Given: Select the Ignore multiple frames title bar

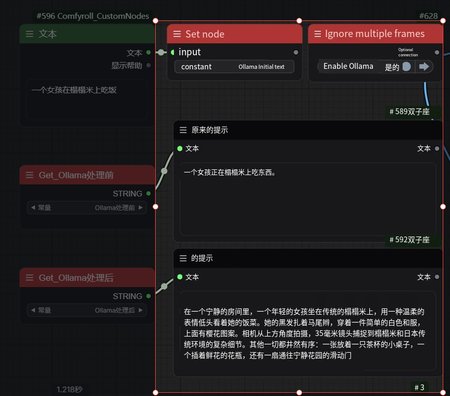Looking at the screenshot, I should click(375, 34).
